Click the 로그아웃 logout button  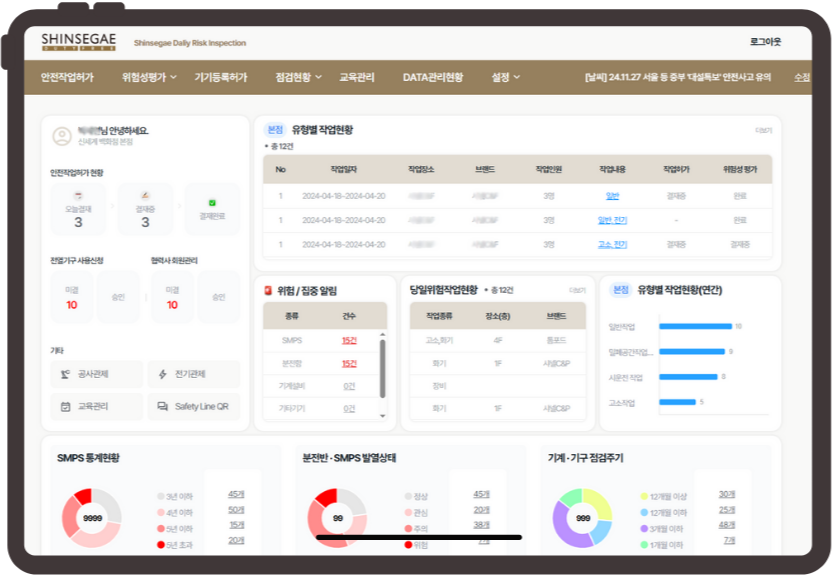pos(765,42)
